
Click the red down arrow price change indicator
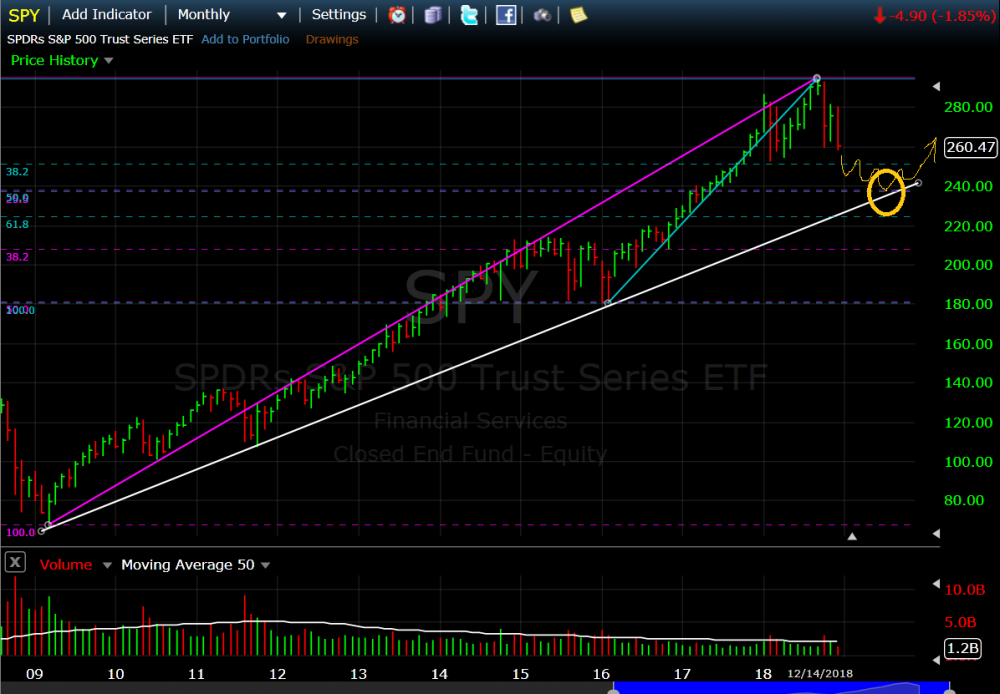coord(879,15)
